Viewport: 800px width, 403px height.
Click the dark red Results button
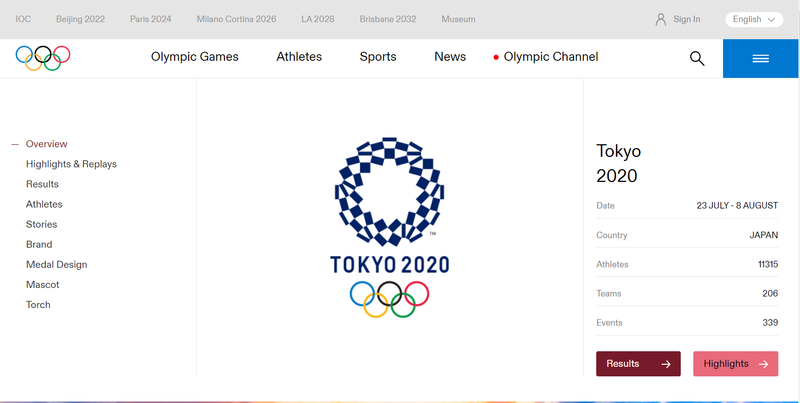point(638,364)
